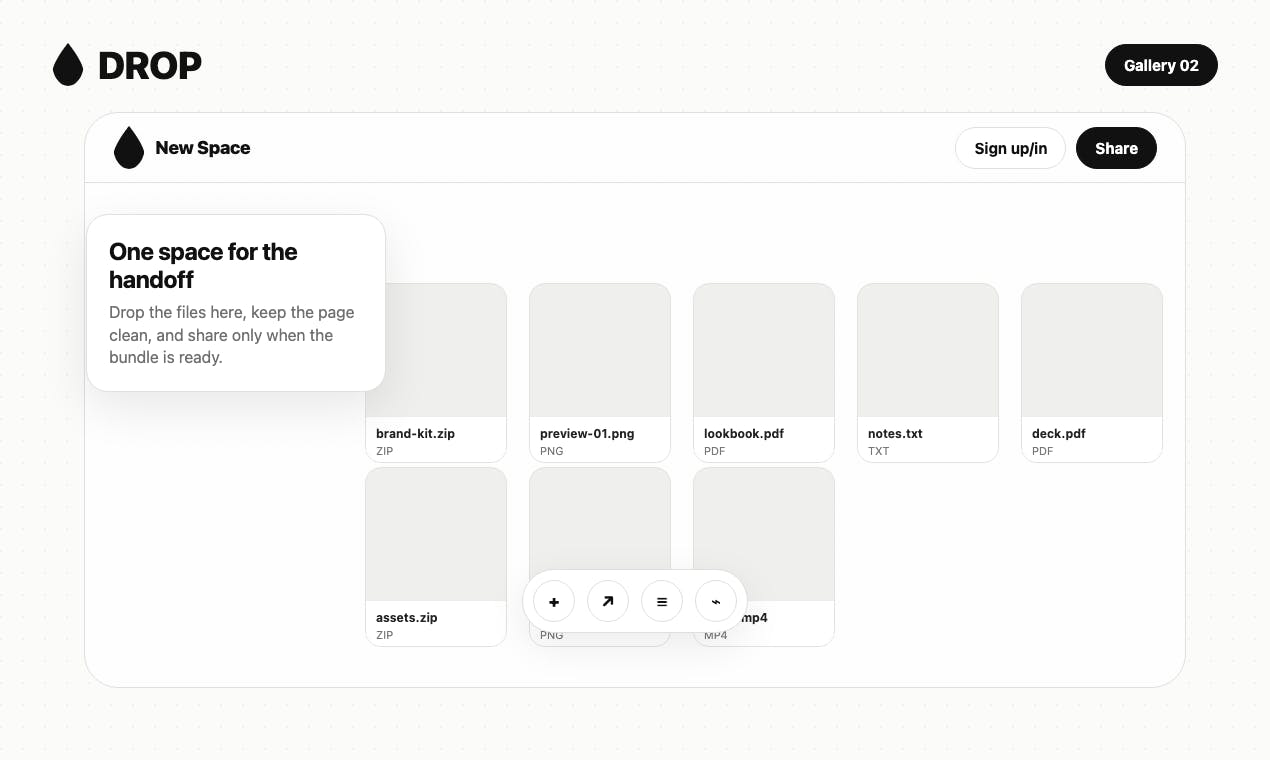
Task: Open the three-line menu icon in floating toolbar
Action: (x=662, y=602)
